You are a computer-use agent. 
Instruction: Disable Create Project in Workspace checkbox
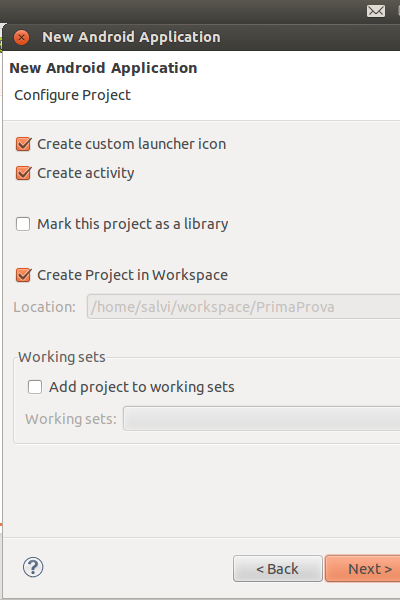23,275
